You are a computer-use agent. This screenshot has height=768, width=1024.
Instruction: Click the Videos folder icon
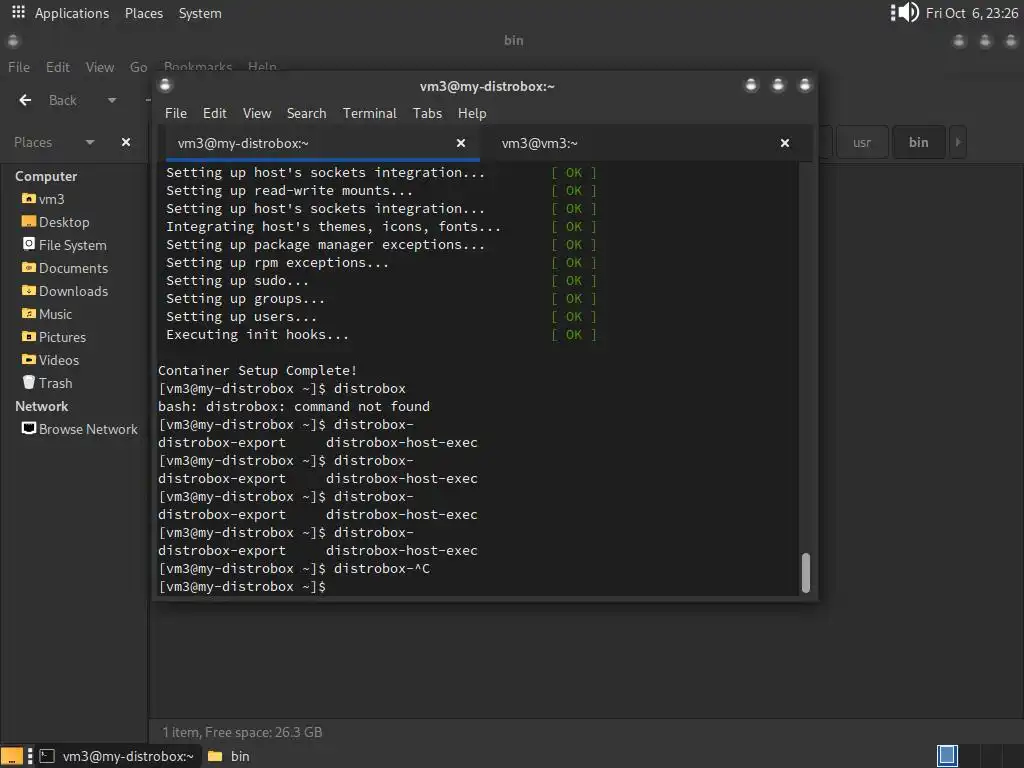pyautogui.click(x=29, y=359)
